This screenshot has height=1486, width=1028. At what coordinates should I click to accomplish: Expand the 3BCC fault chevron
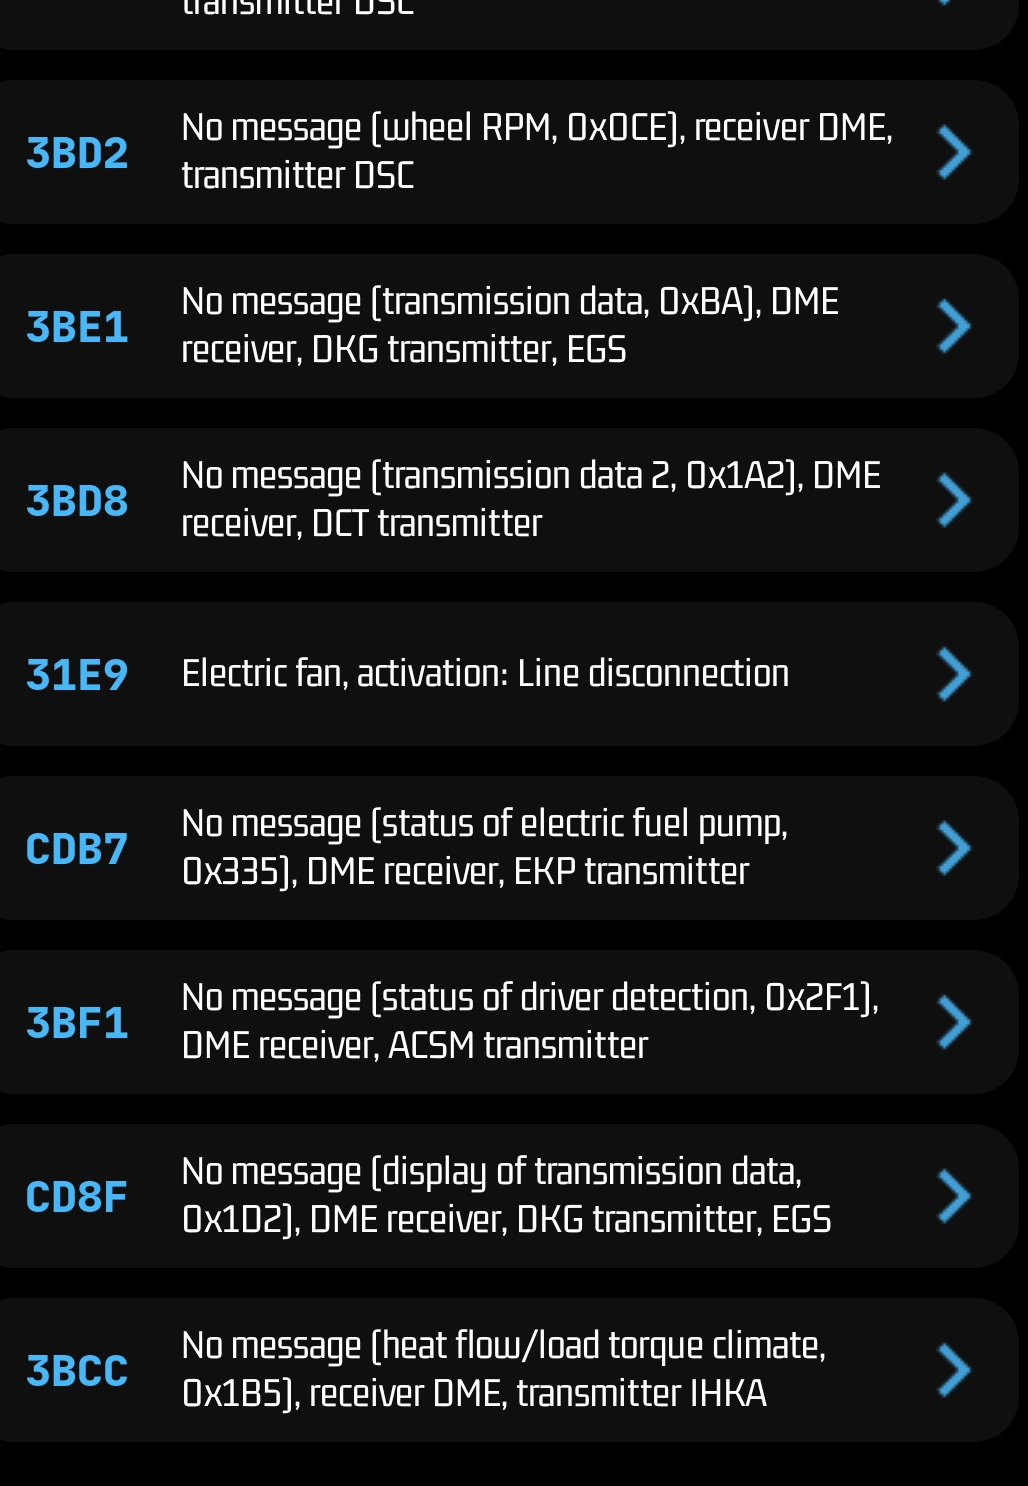pos(953,1371)
